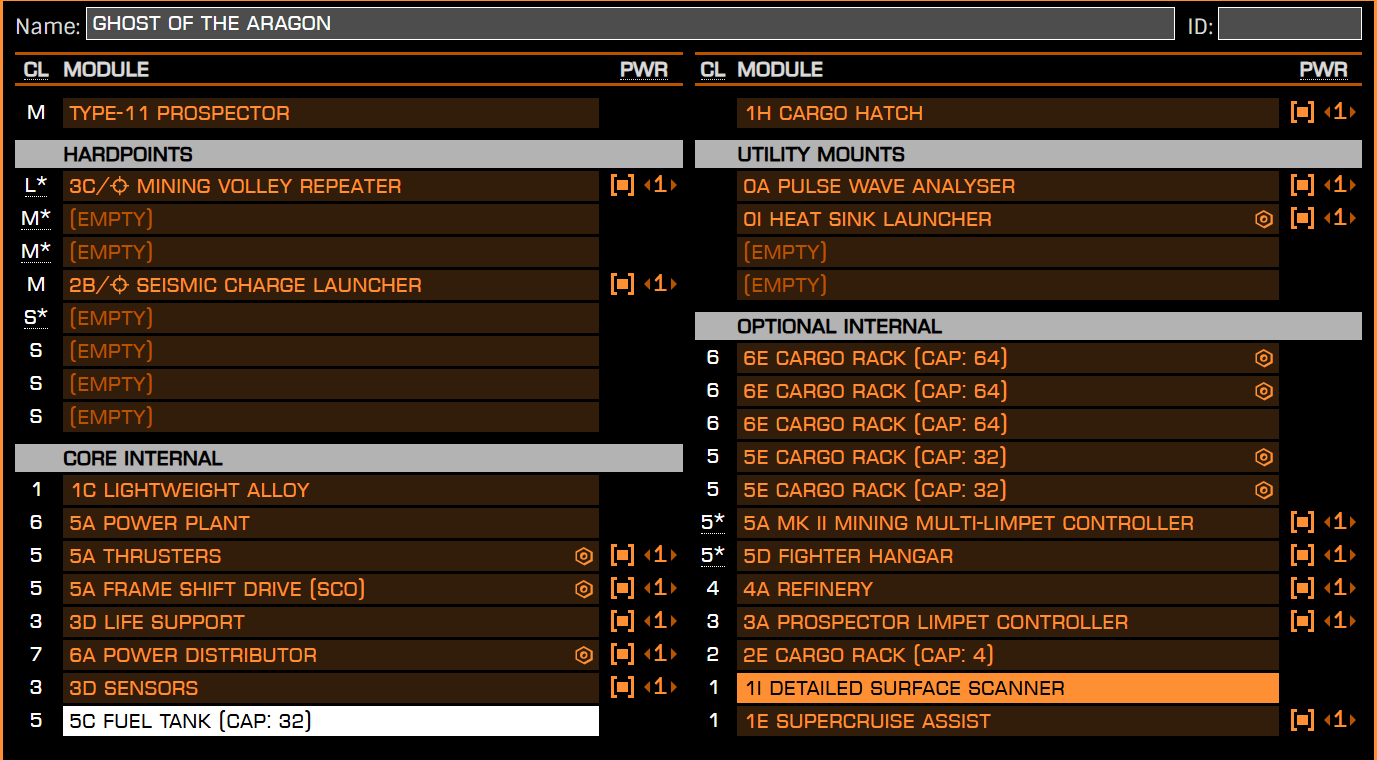Toggle power for 1H Cargo Hatch
This screenshot has height=760, width=1377.
pos(1302,113)
